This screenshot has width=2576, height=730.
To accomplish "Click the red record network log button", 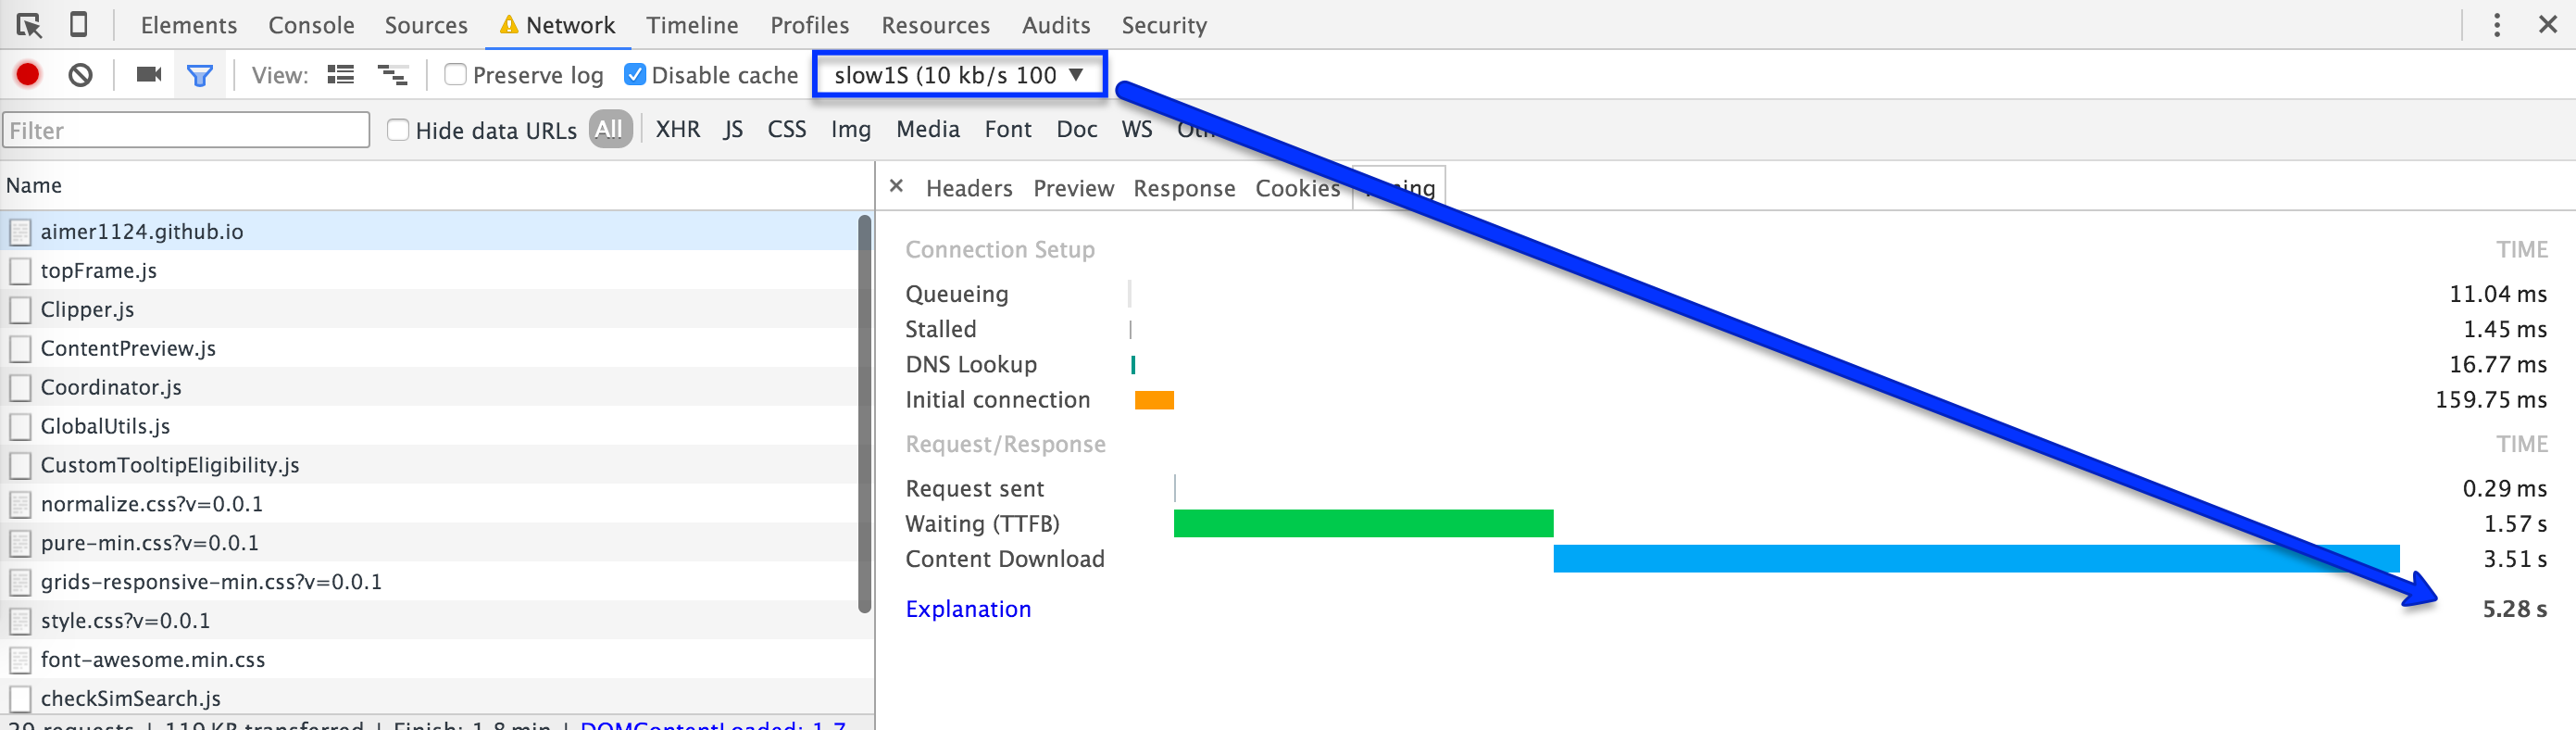I will [x=28, y=75].
